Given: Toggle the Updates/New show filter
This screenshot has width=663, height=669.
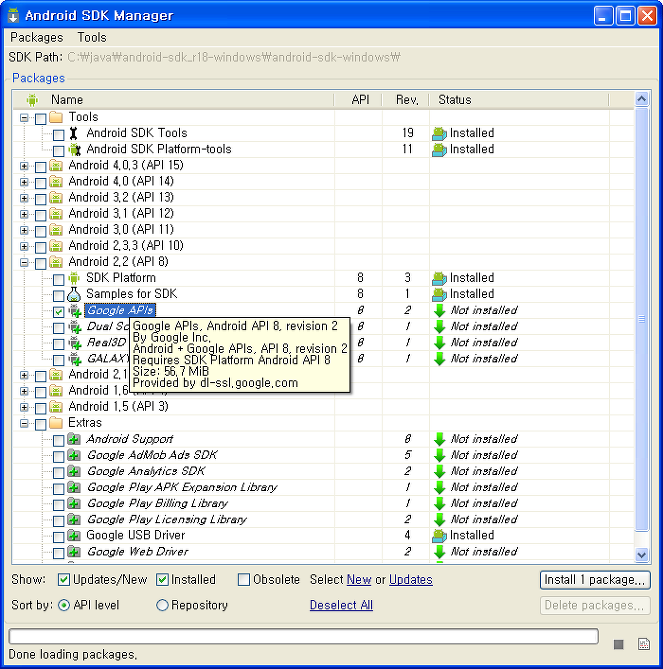Looking at the screenshot, I should (64, 579).
